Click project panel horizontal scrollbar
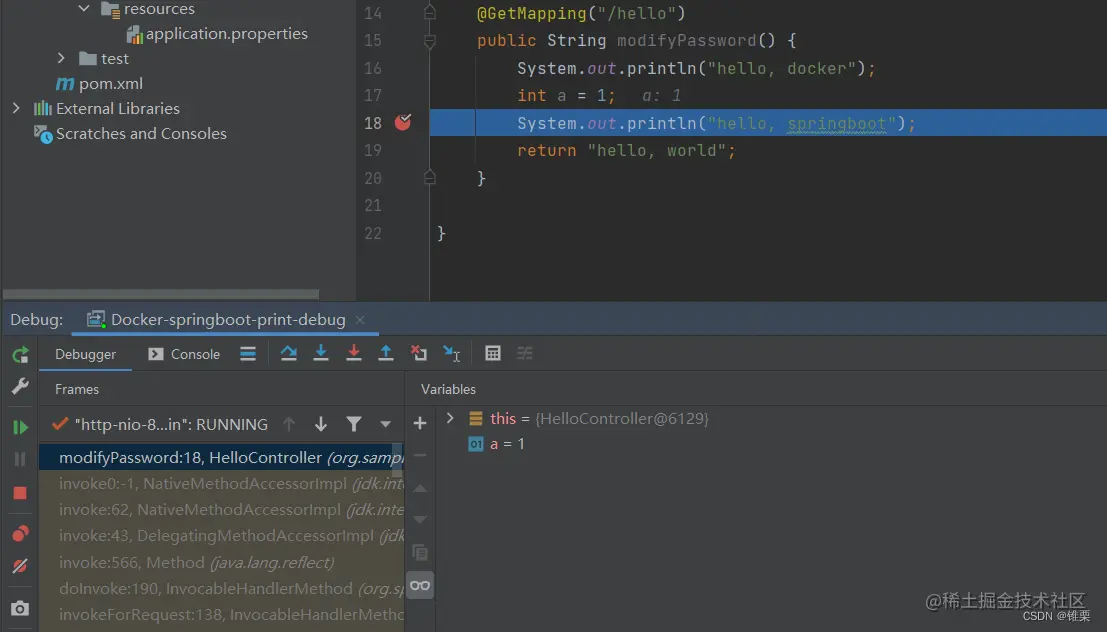 161,294
